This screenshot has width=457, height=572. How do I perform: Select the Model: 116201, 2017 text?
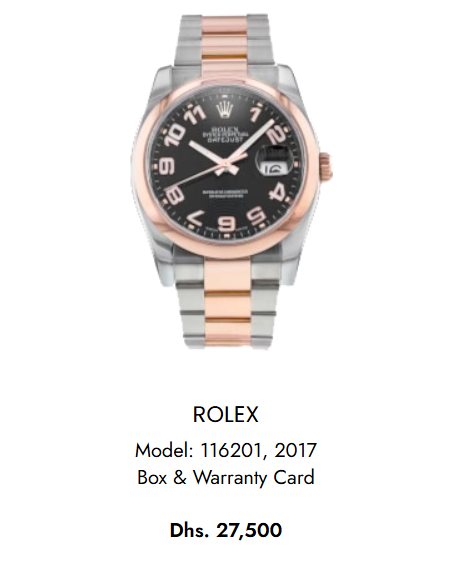226,450
